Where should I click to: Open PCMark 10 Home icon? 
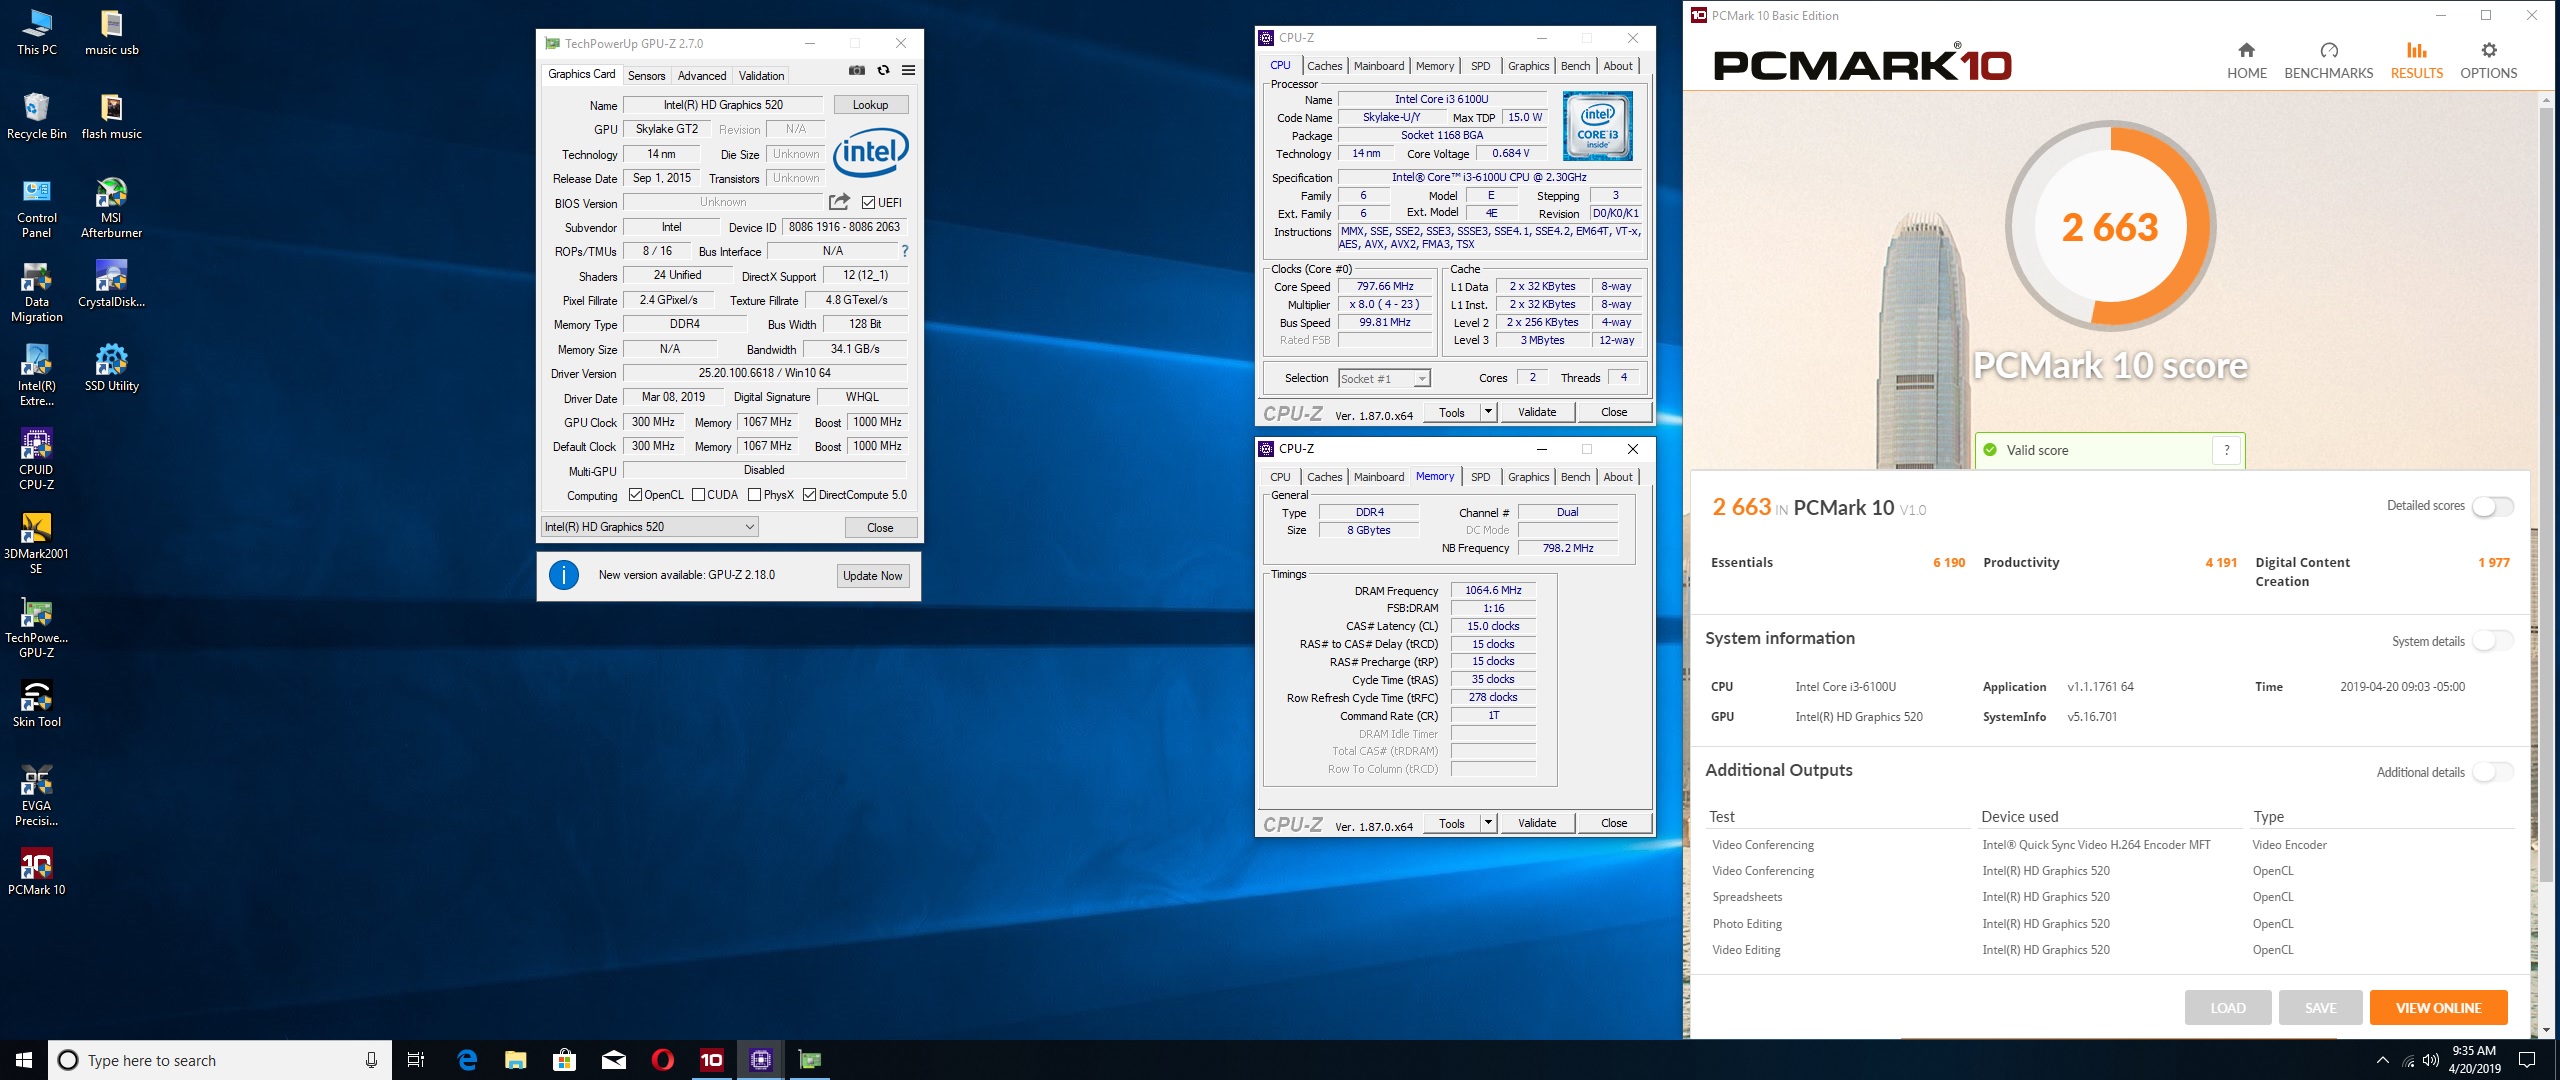[x=2246, y=60]
